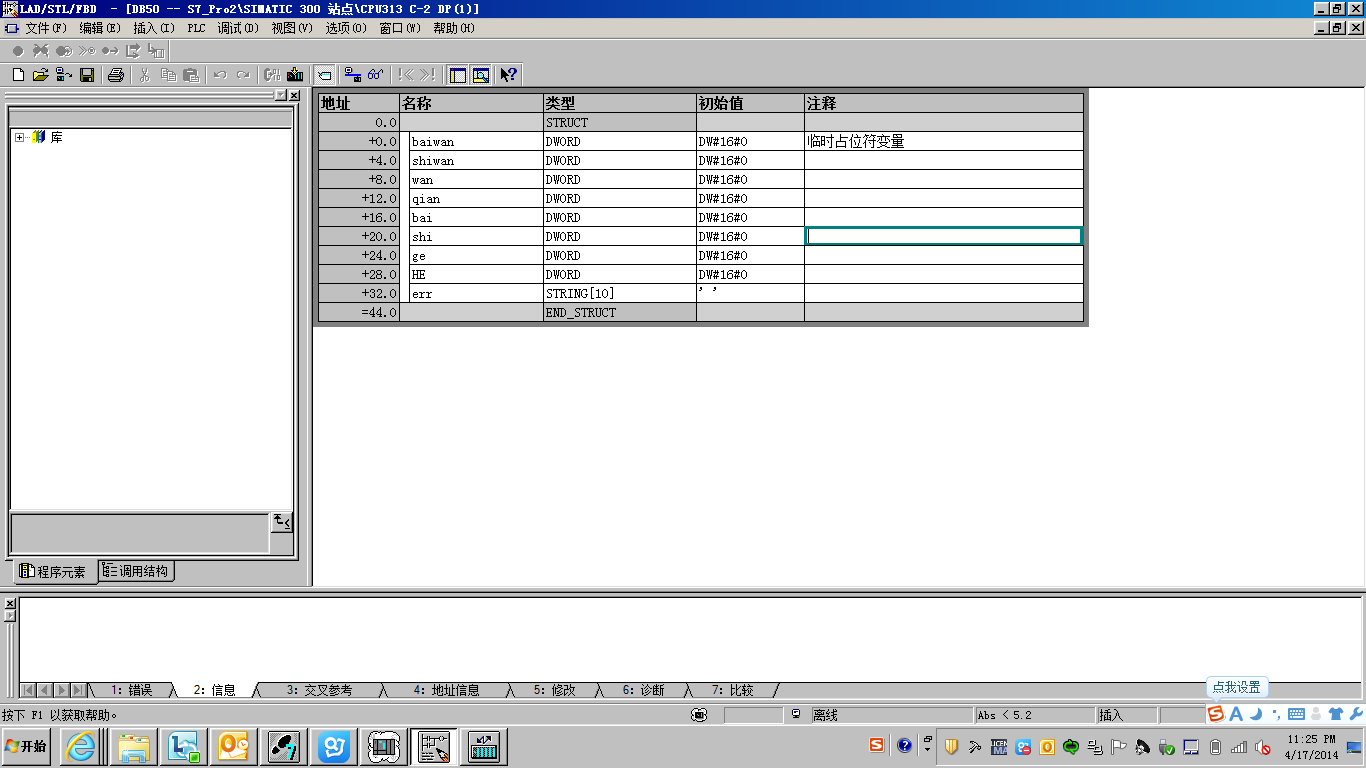
Task: Click the up/back button in overview description pane
Action: (282, 522)
